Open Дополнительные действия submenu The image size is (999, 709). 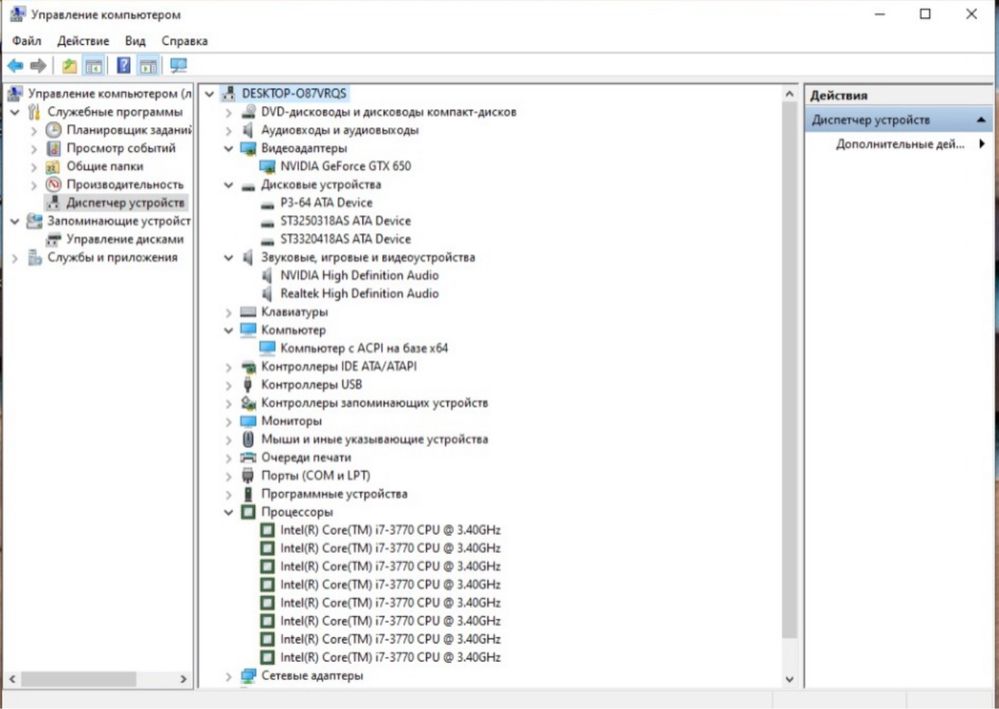click(899, 144)
